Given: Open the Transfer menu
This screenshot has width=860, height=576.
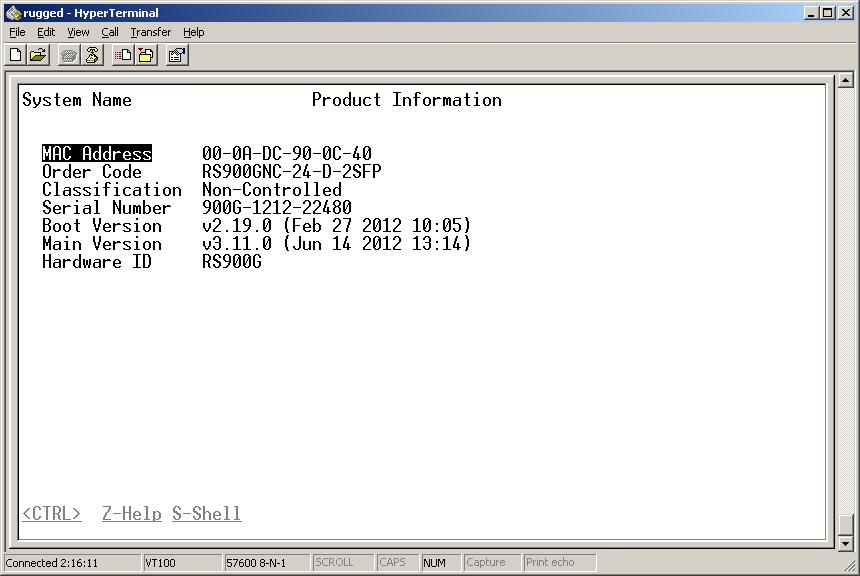Looking at the screenshot, I should click(150, 32).
